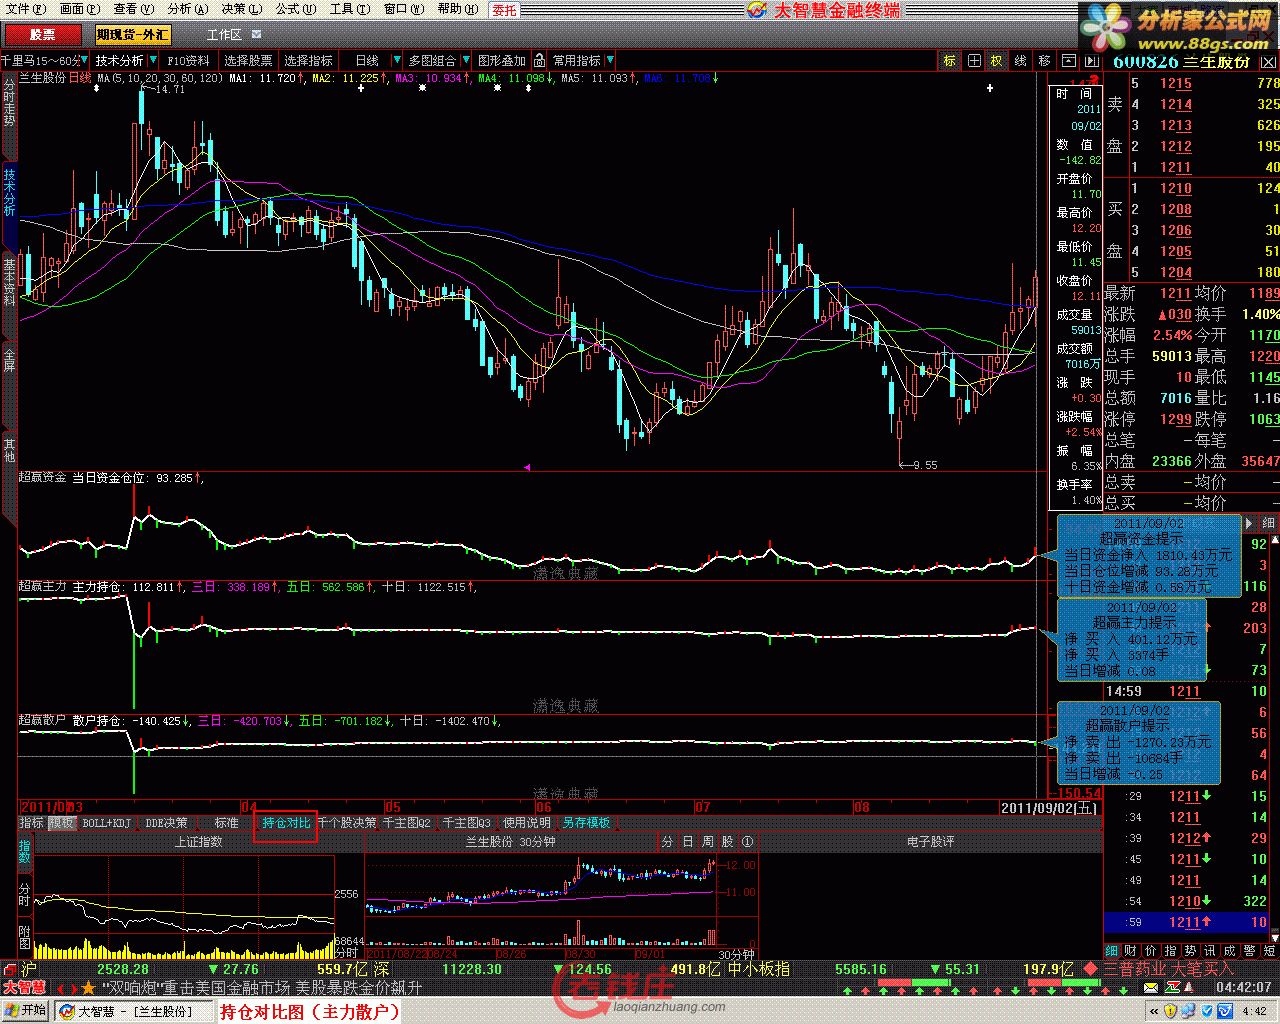
Task: Toggle the 价 price tab at bottom right
Action: pyautogui.click(x=1151, y=951)
